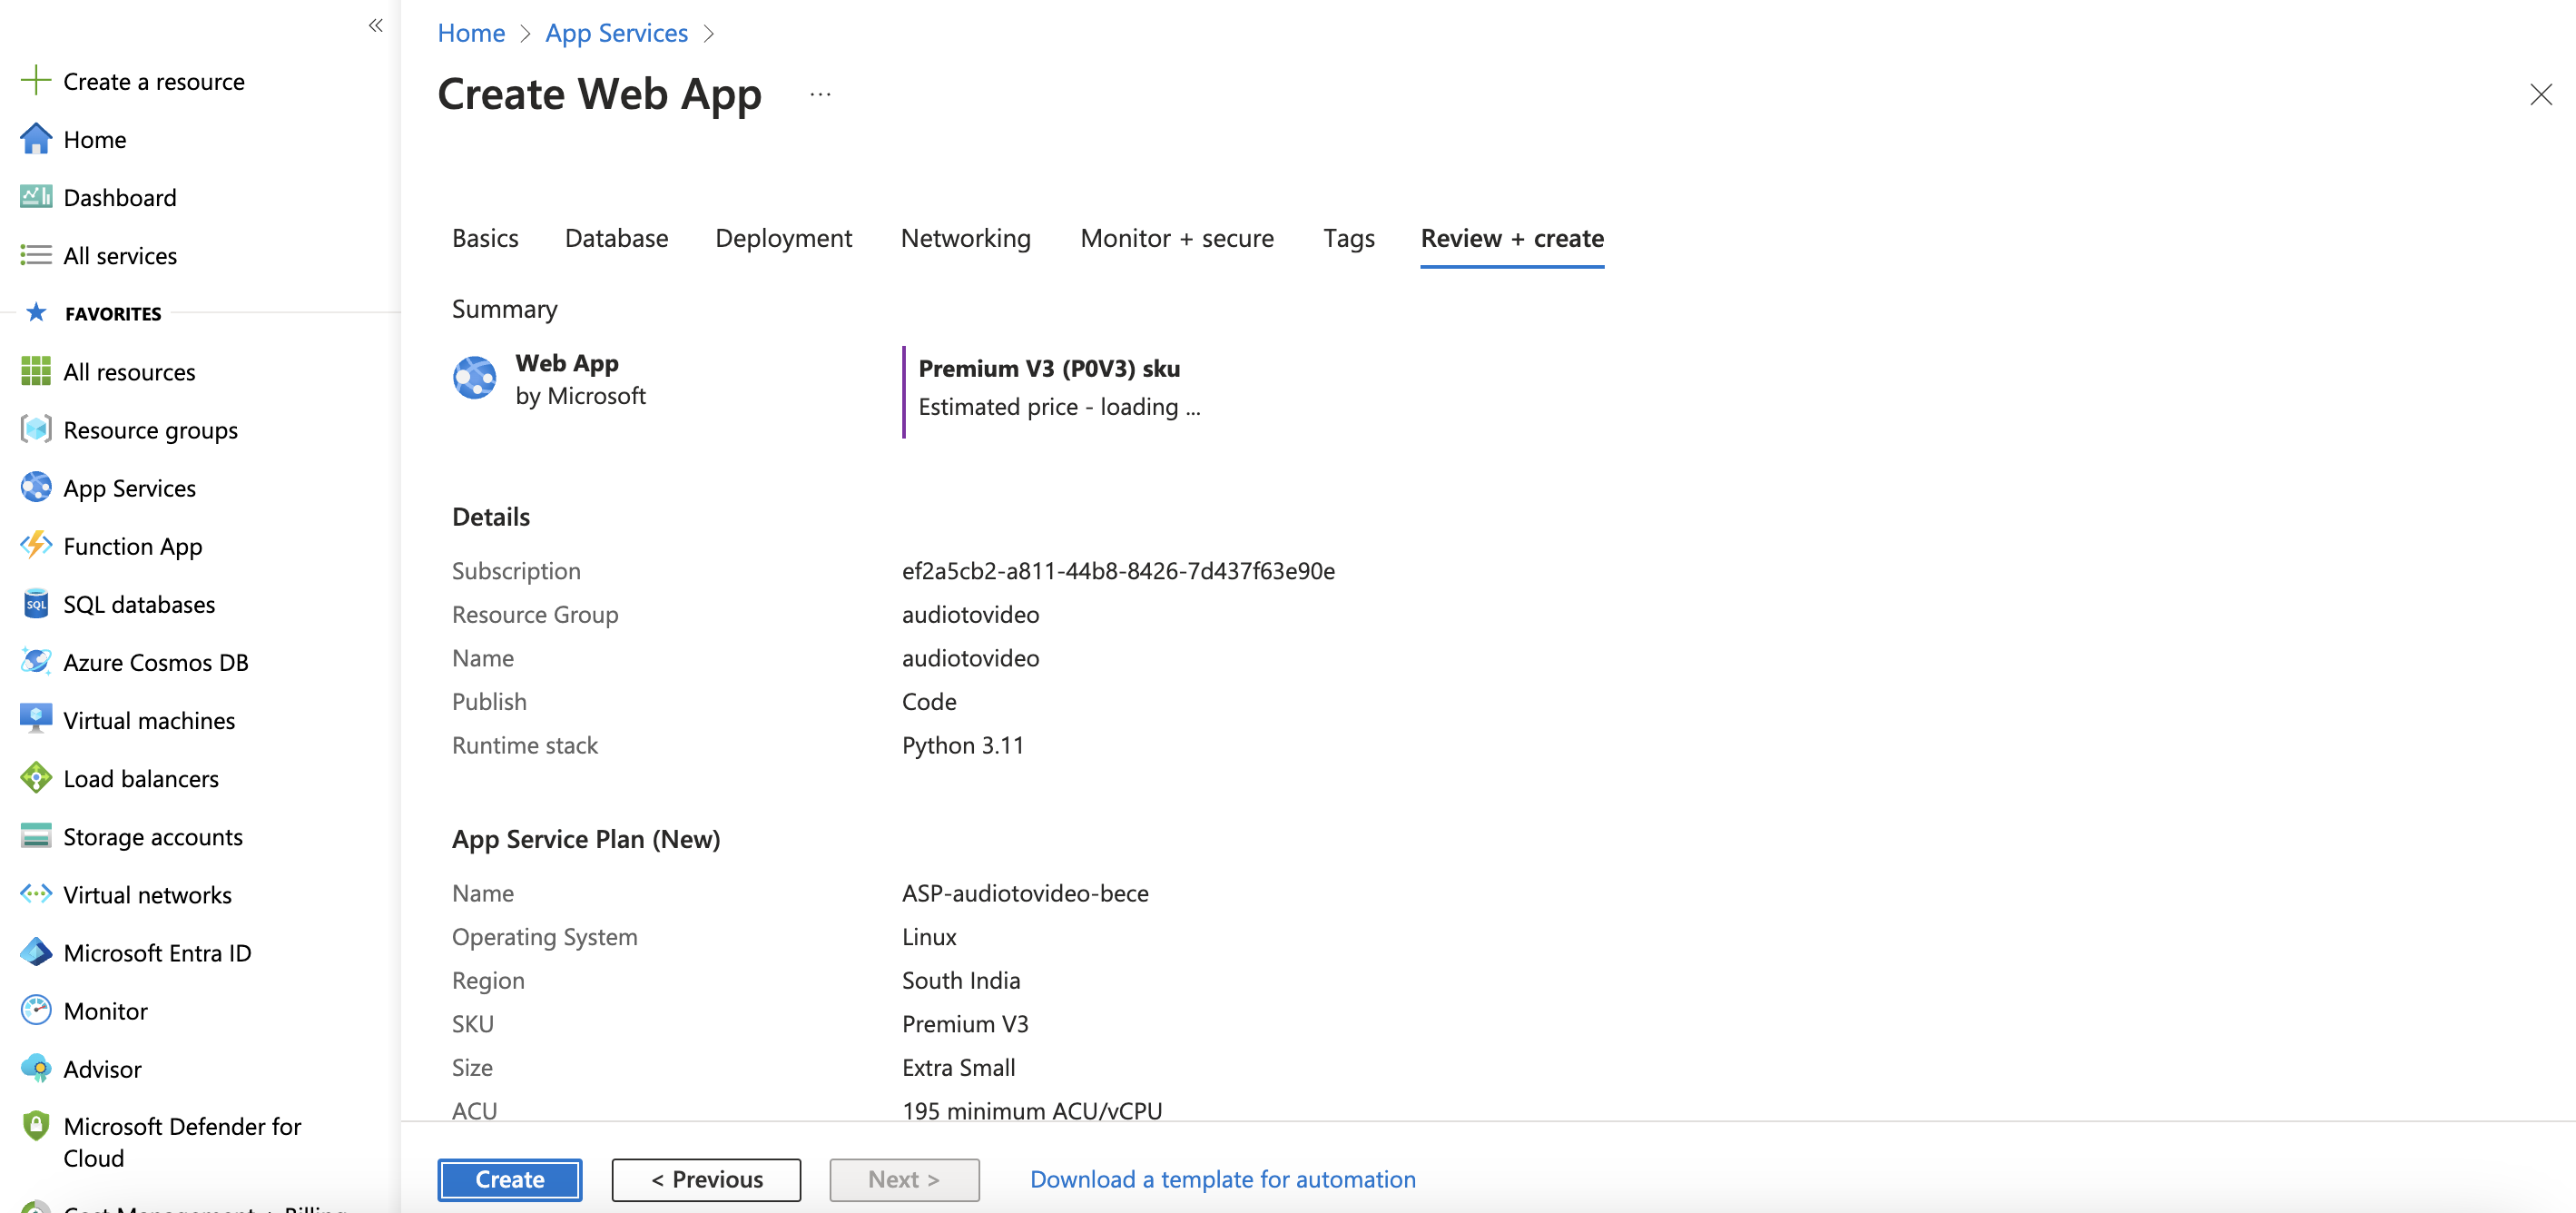Click the All services list icon
Image resolution: width=2576 pixels, height=1213 pixels.
(36, 255)
